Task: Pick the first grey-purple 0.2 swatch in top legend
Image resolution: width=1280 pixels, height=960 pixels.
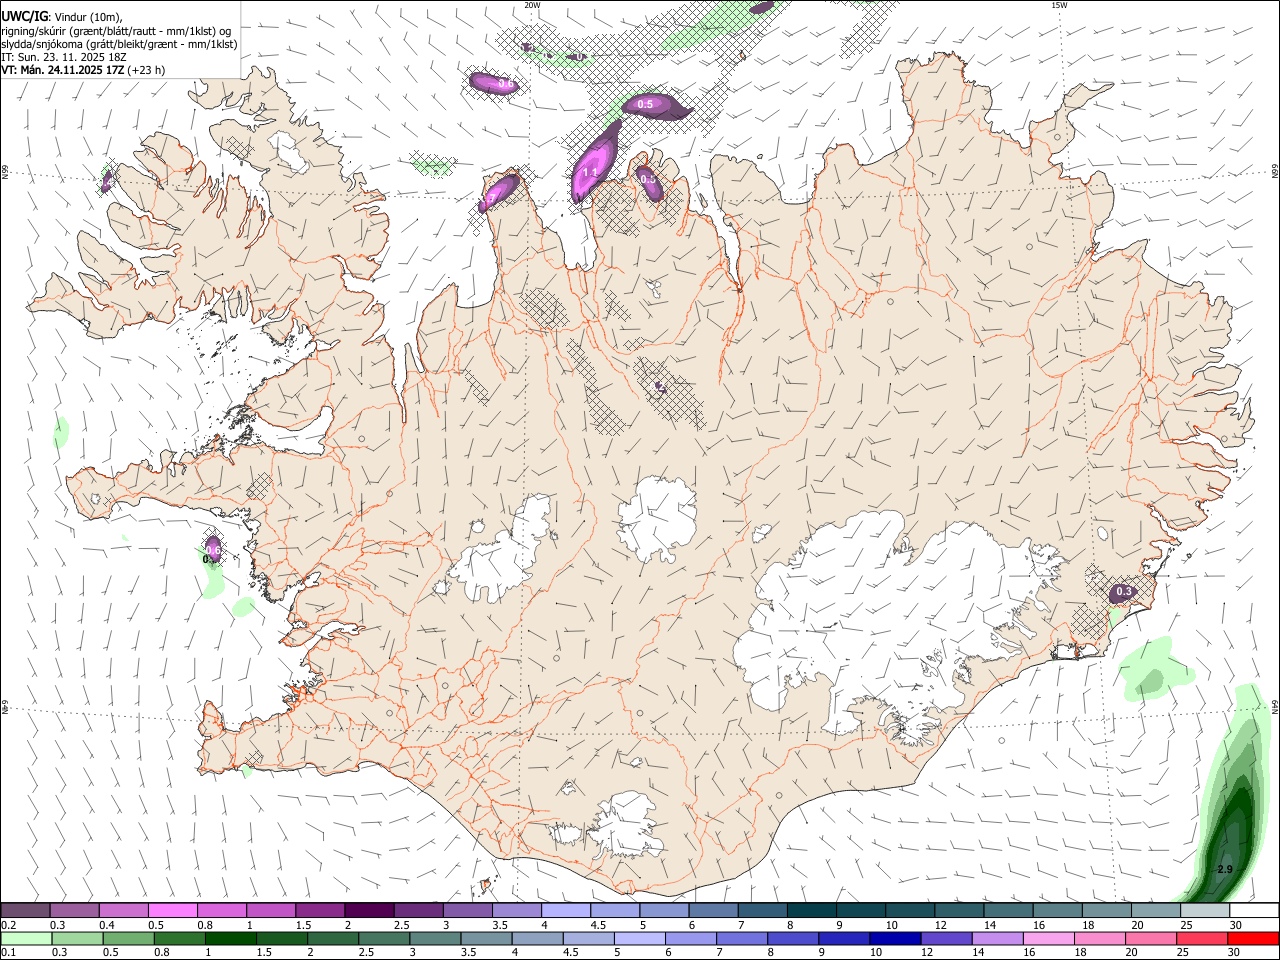Action: click(x=26, y=911)
